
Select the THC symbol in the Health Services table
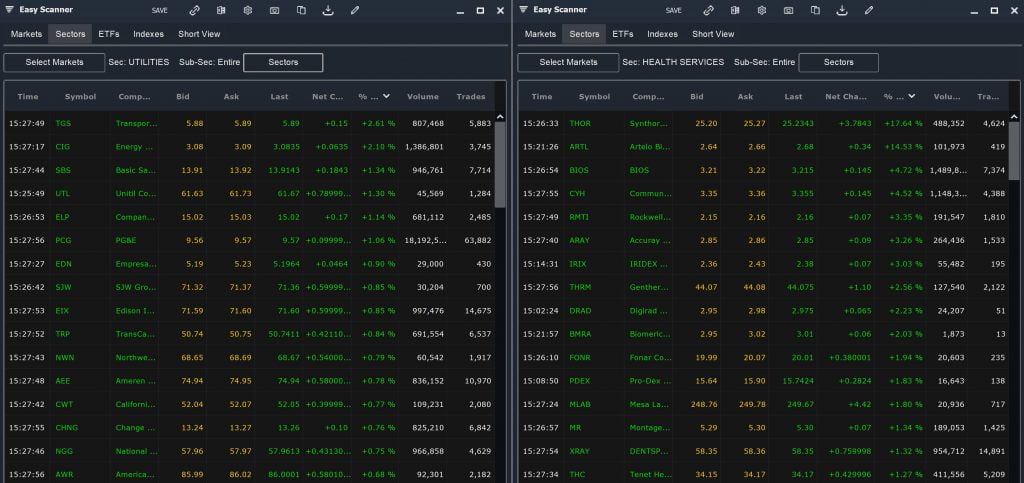point(577,475)
